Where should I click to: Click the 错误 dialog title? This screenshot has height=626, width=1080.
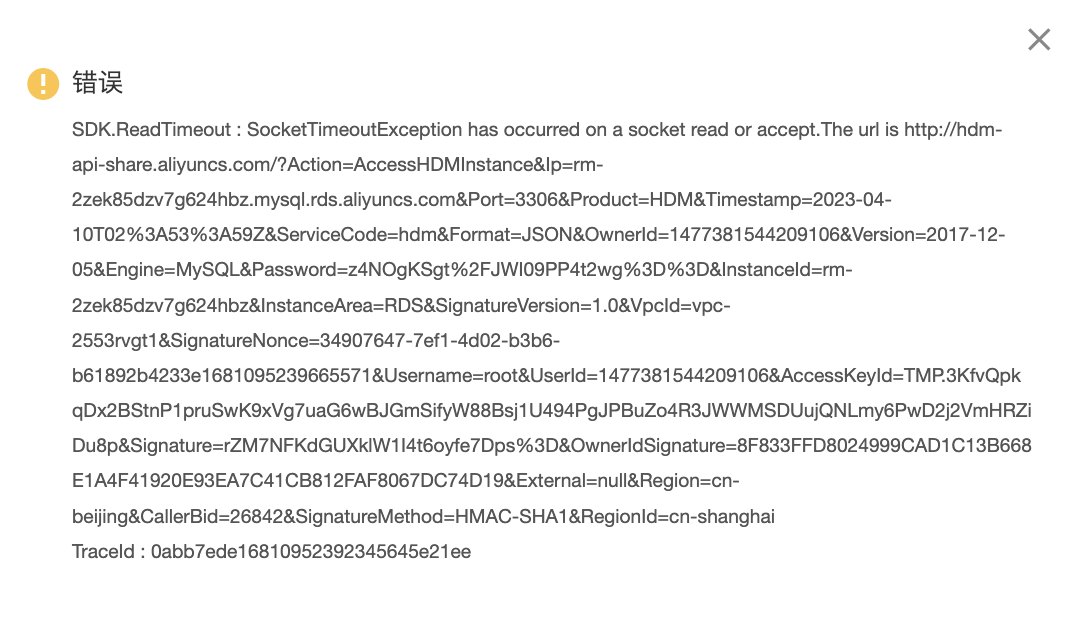[x=98, y=83]
